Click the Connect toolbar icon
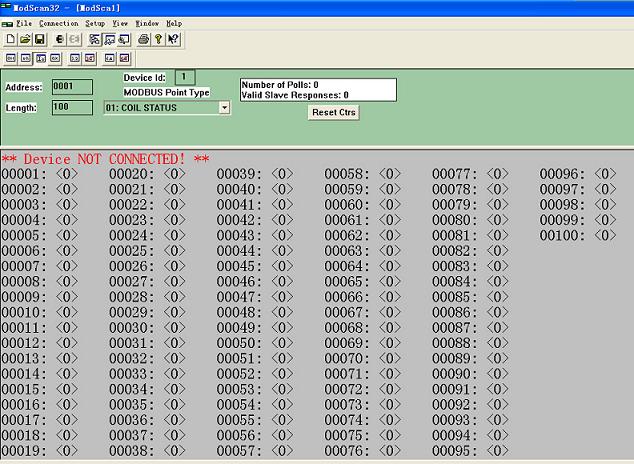Image resolution: width=634 pixels, height=464 pixels. [x=60, y=39]
